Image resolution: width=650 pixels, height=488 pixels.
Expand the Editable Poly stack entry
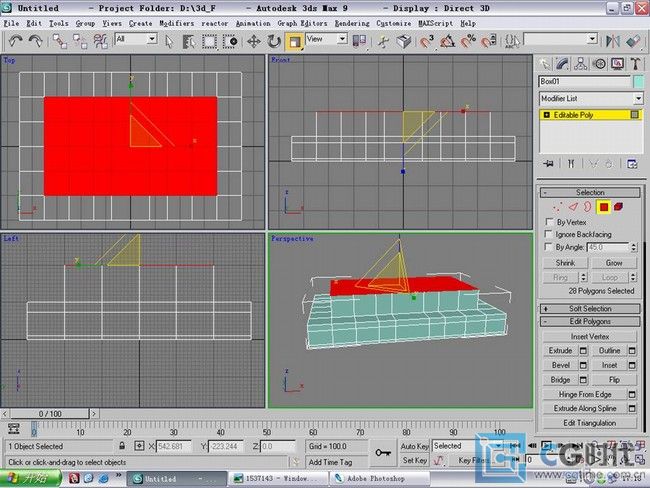click(x=547, y=115)
